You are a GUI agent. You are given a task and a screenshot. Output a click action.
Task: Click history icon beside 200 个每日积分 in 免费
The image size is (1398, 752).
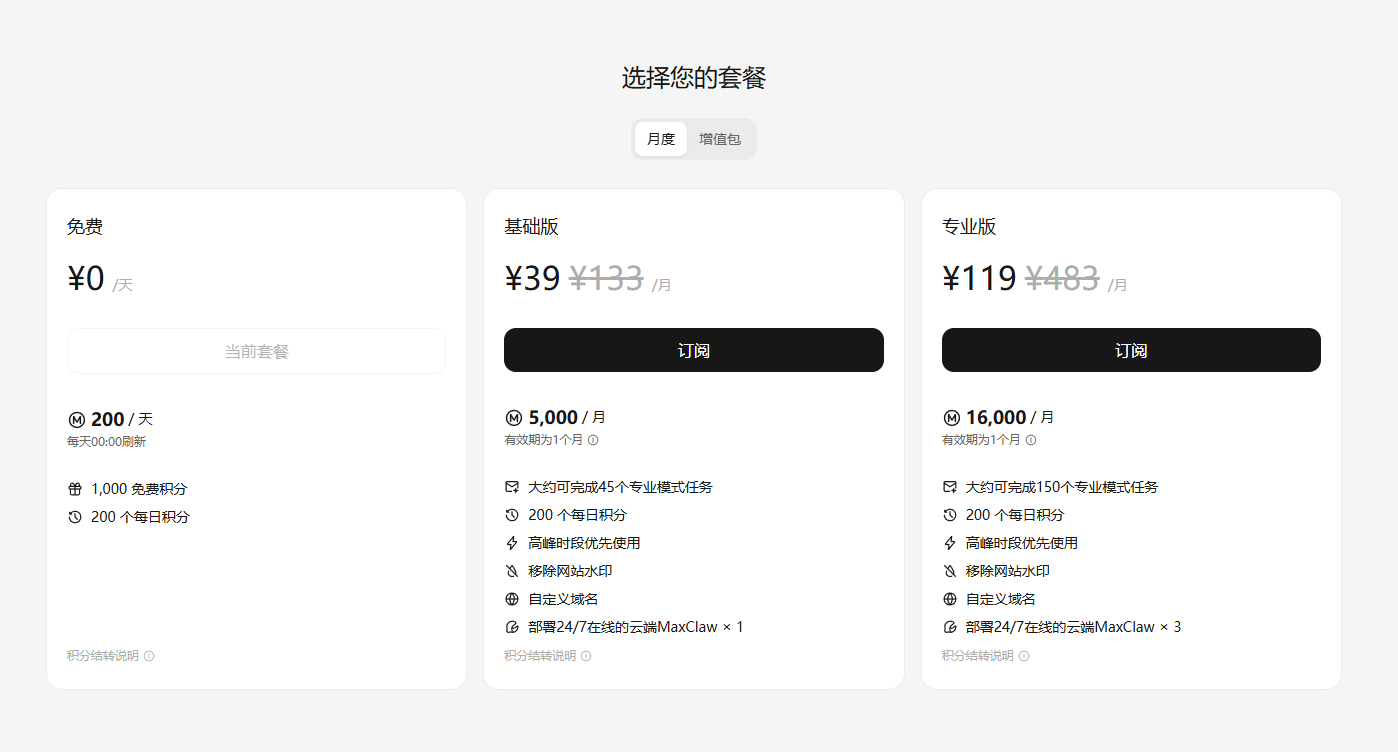(75, 517)
